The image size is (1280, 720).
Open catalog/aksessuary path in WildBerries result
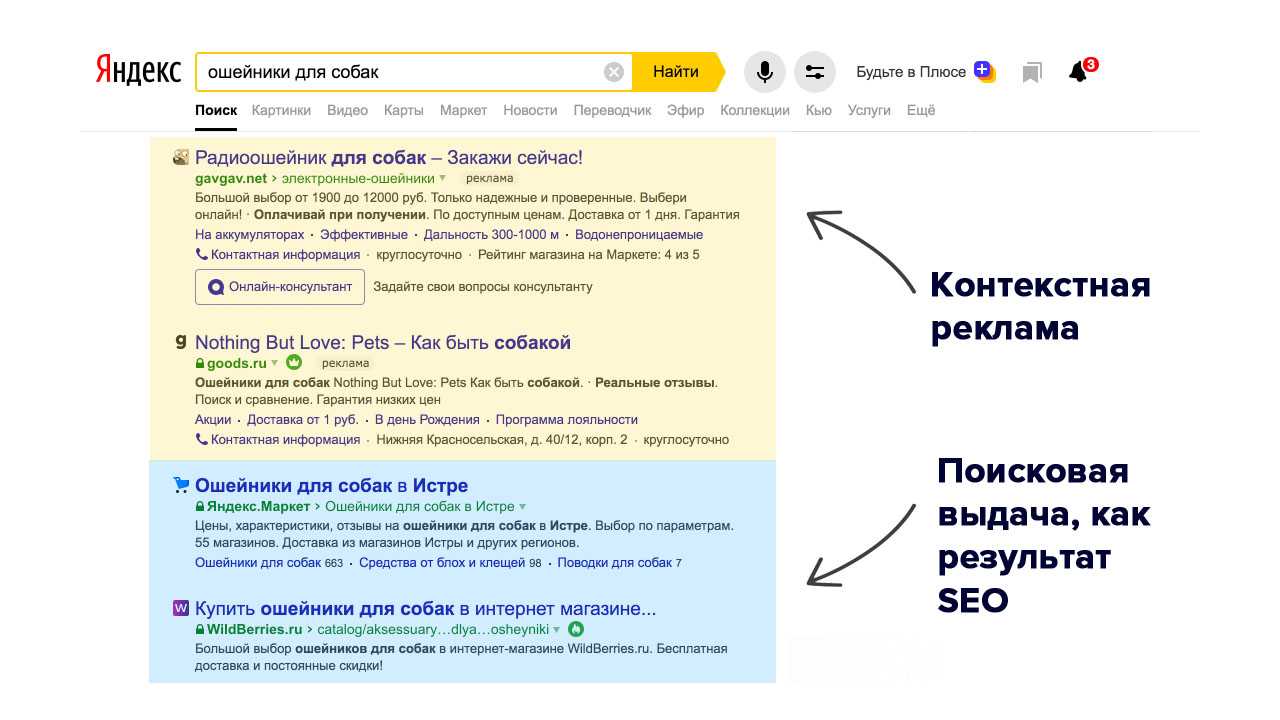(x=433, y=629)
